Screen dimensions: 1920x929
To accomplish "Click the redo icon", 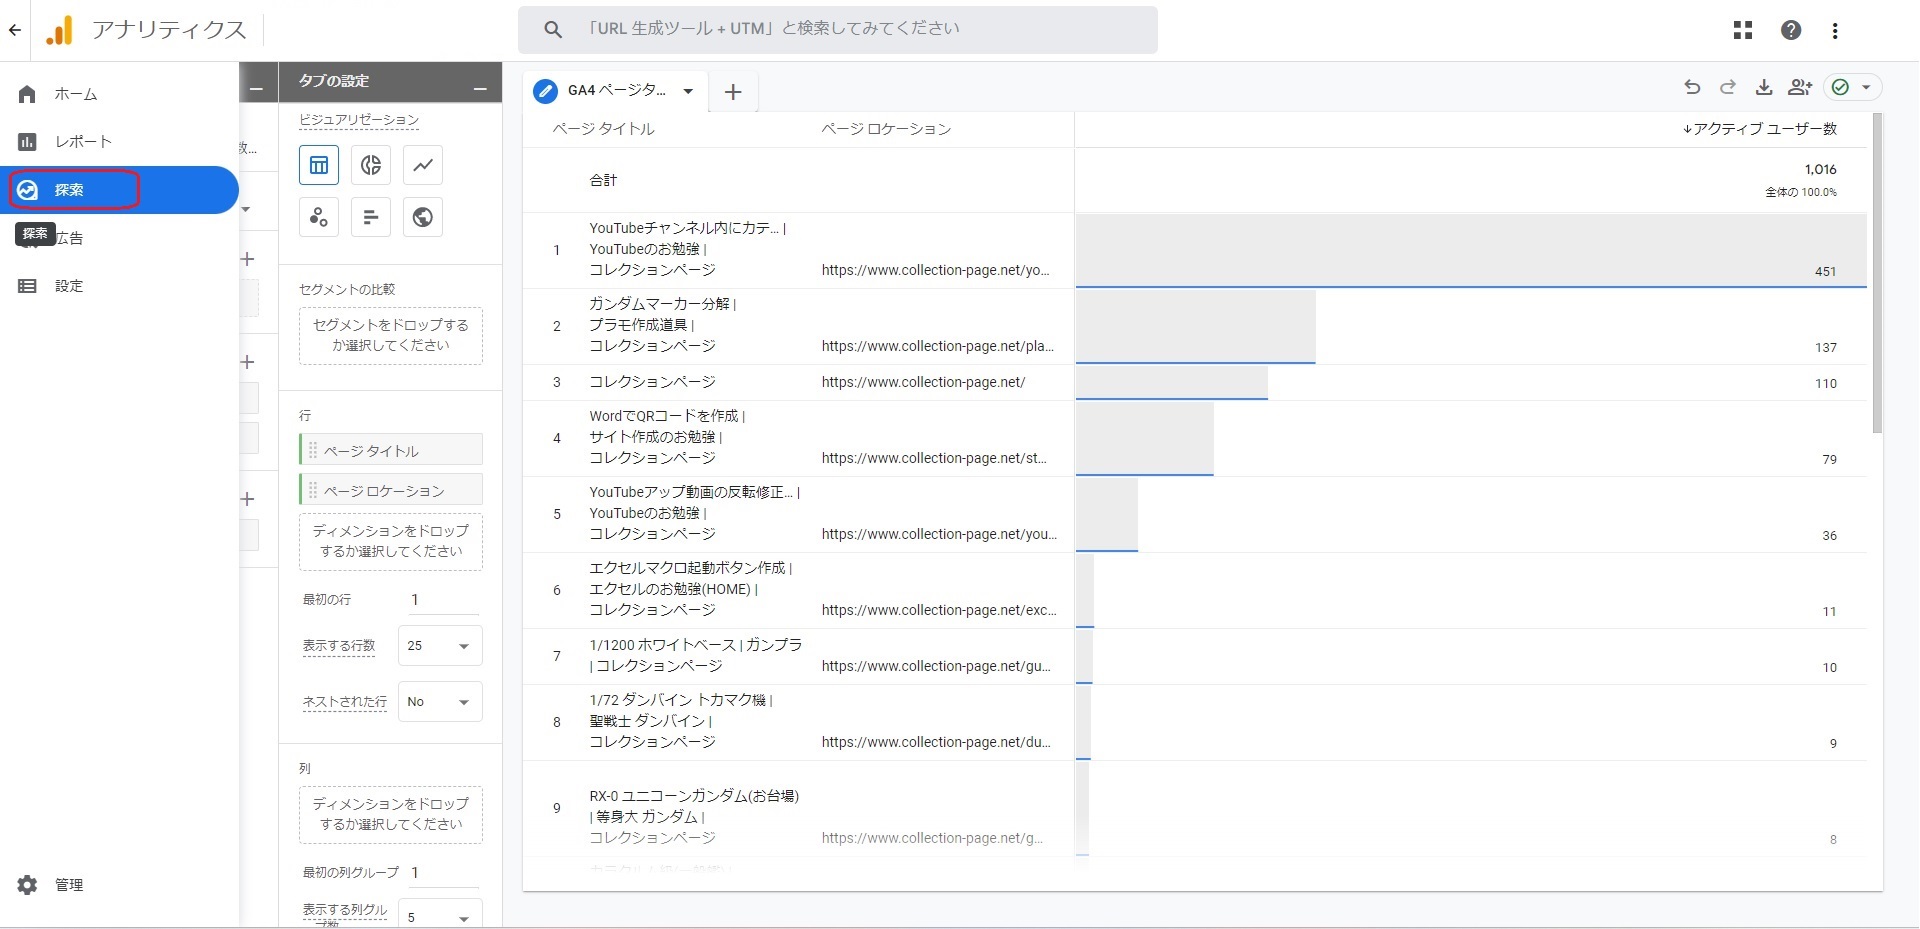I will 1728,87.
